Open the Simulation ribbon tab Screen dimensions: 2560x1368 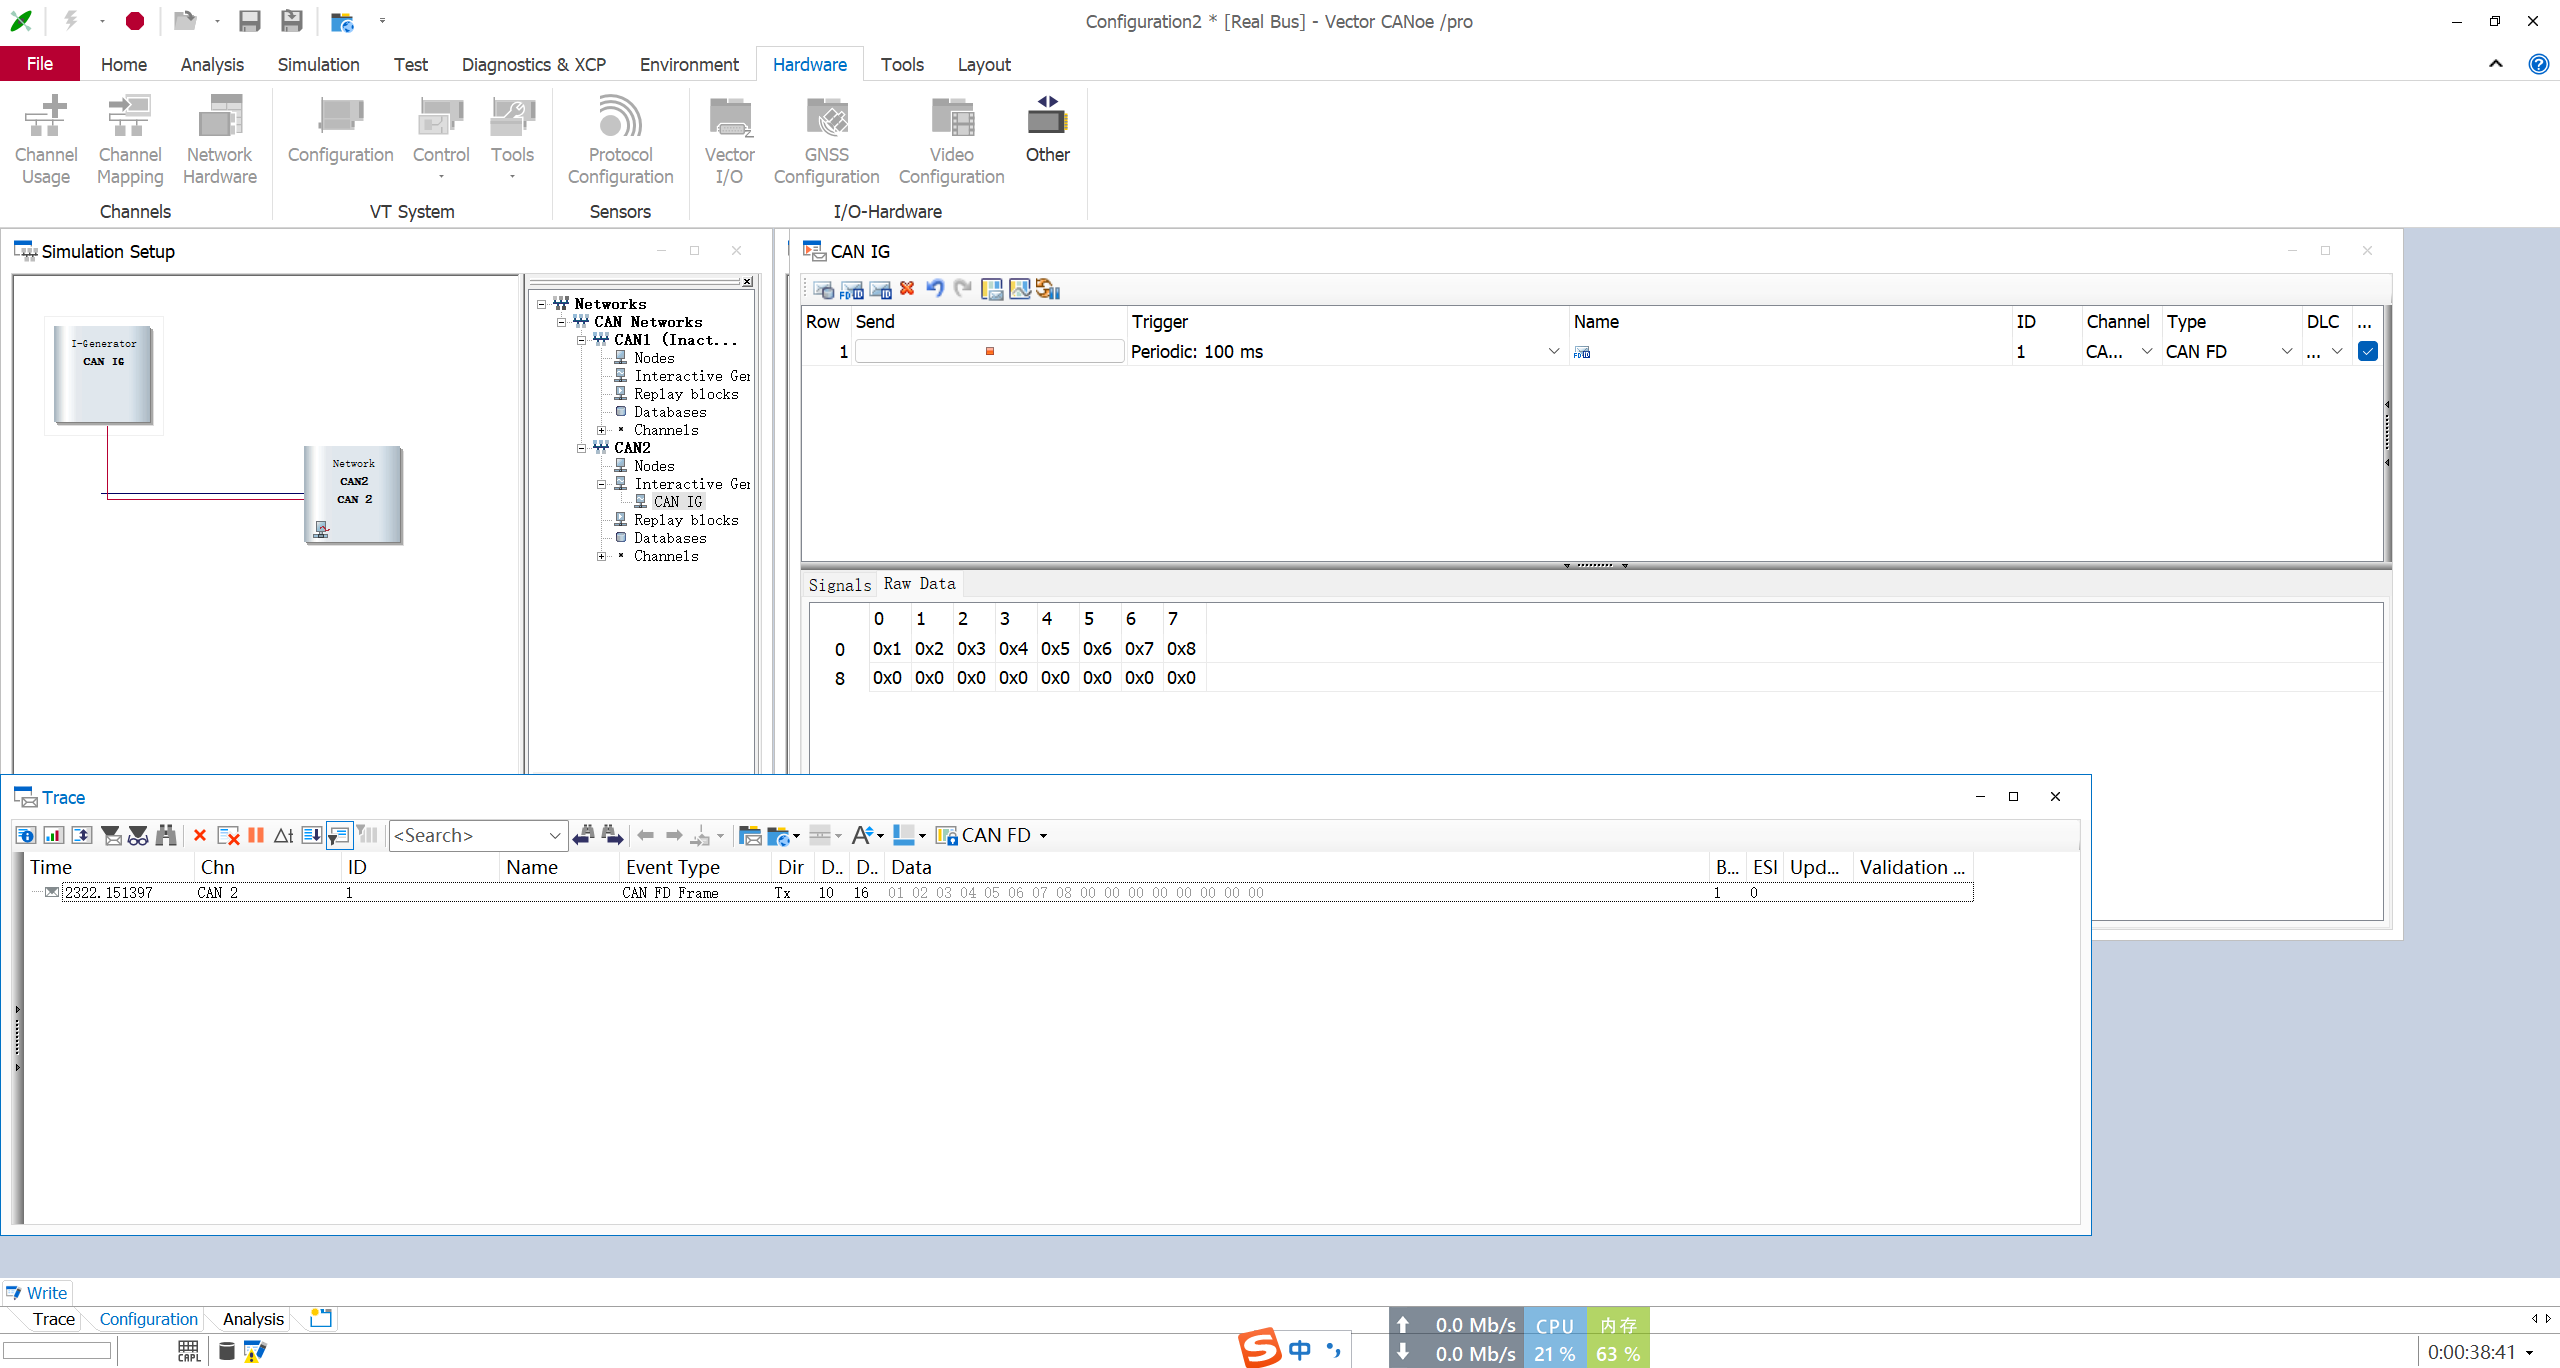pyautogui.click(x=318, y=64)
